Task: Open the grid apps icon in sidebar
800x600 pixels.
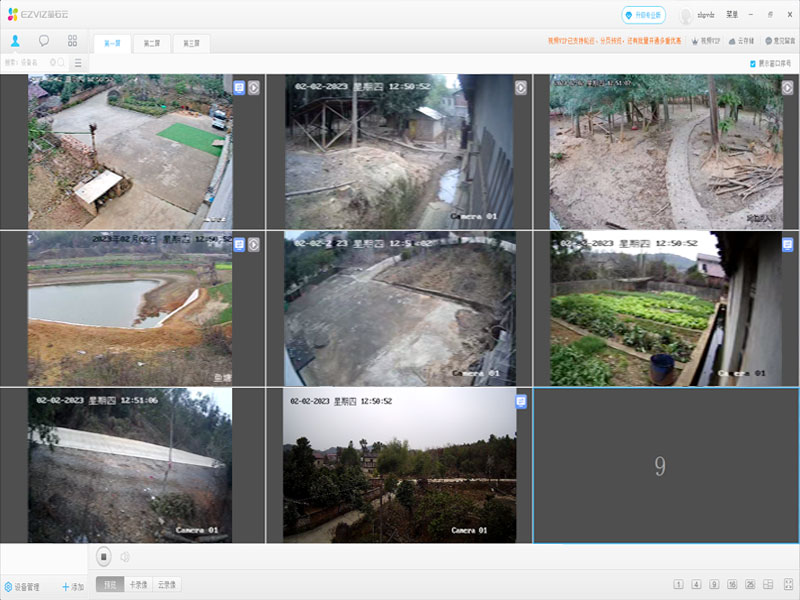Action: click(x=72, y=41)
